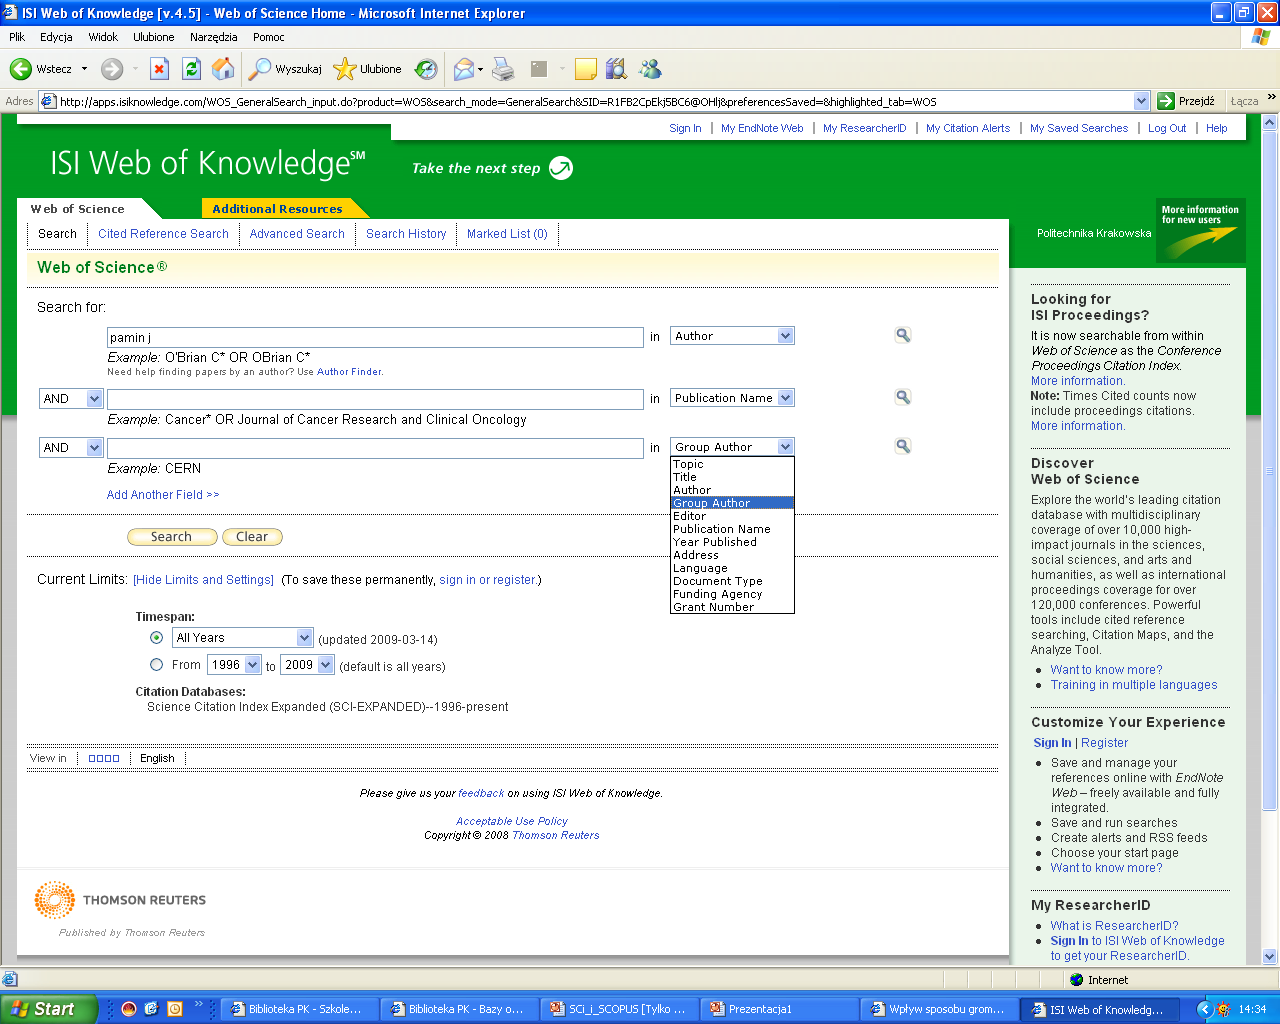Open the Mail envelope toolbar icon

point(463,69)
